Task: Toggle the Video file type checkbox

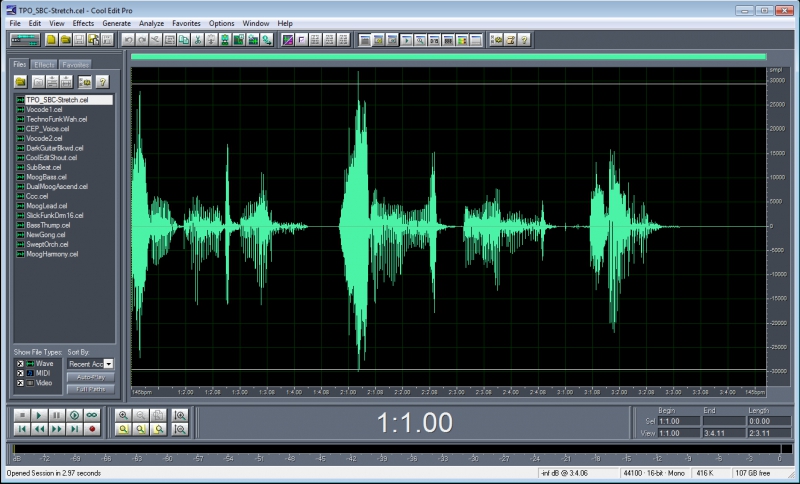Action: [x=20, y=383]
